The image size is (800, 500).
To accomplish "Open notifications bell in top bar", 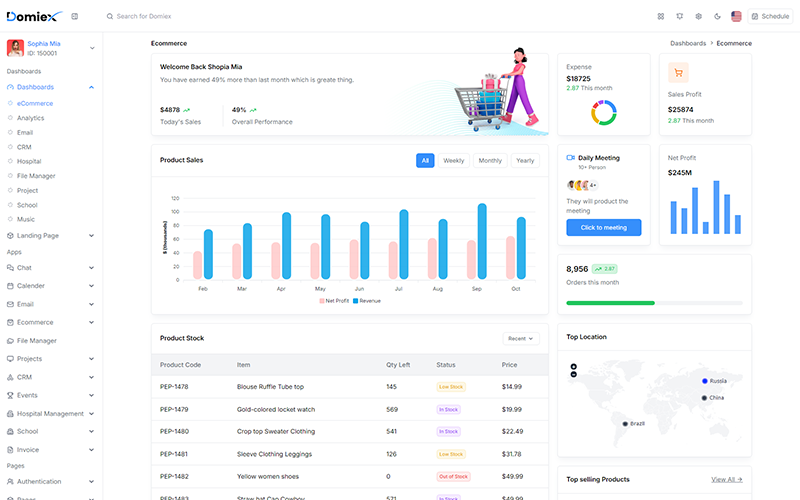I will (680, 16).
